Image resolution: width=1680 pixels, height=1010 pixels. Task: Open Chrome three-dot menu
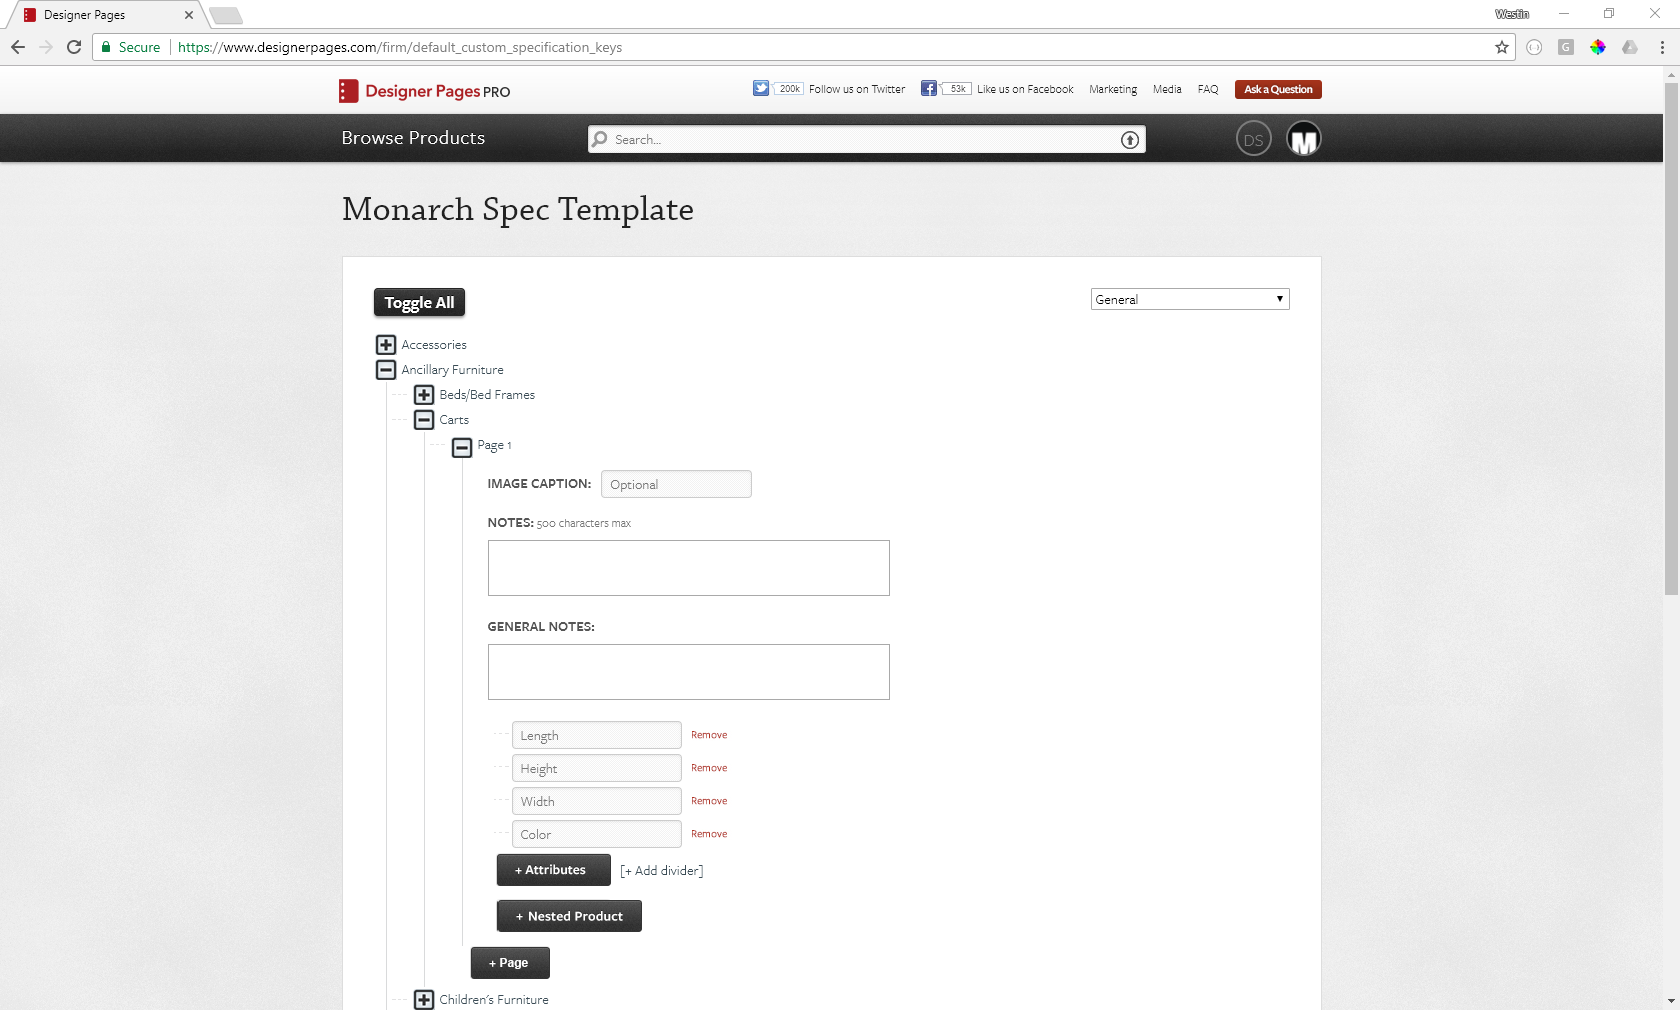[1662, 47]
